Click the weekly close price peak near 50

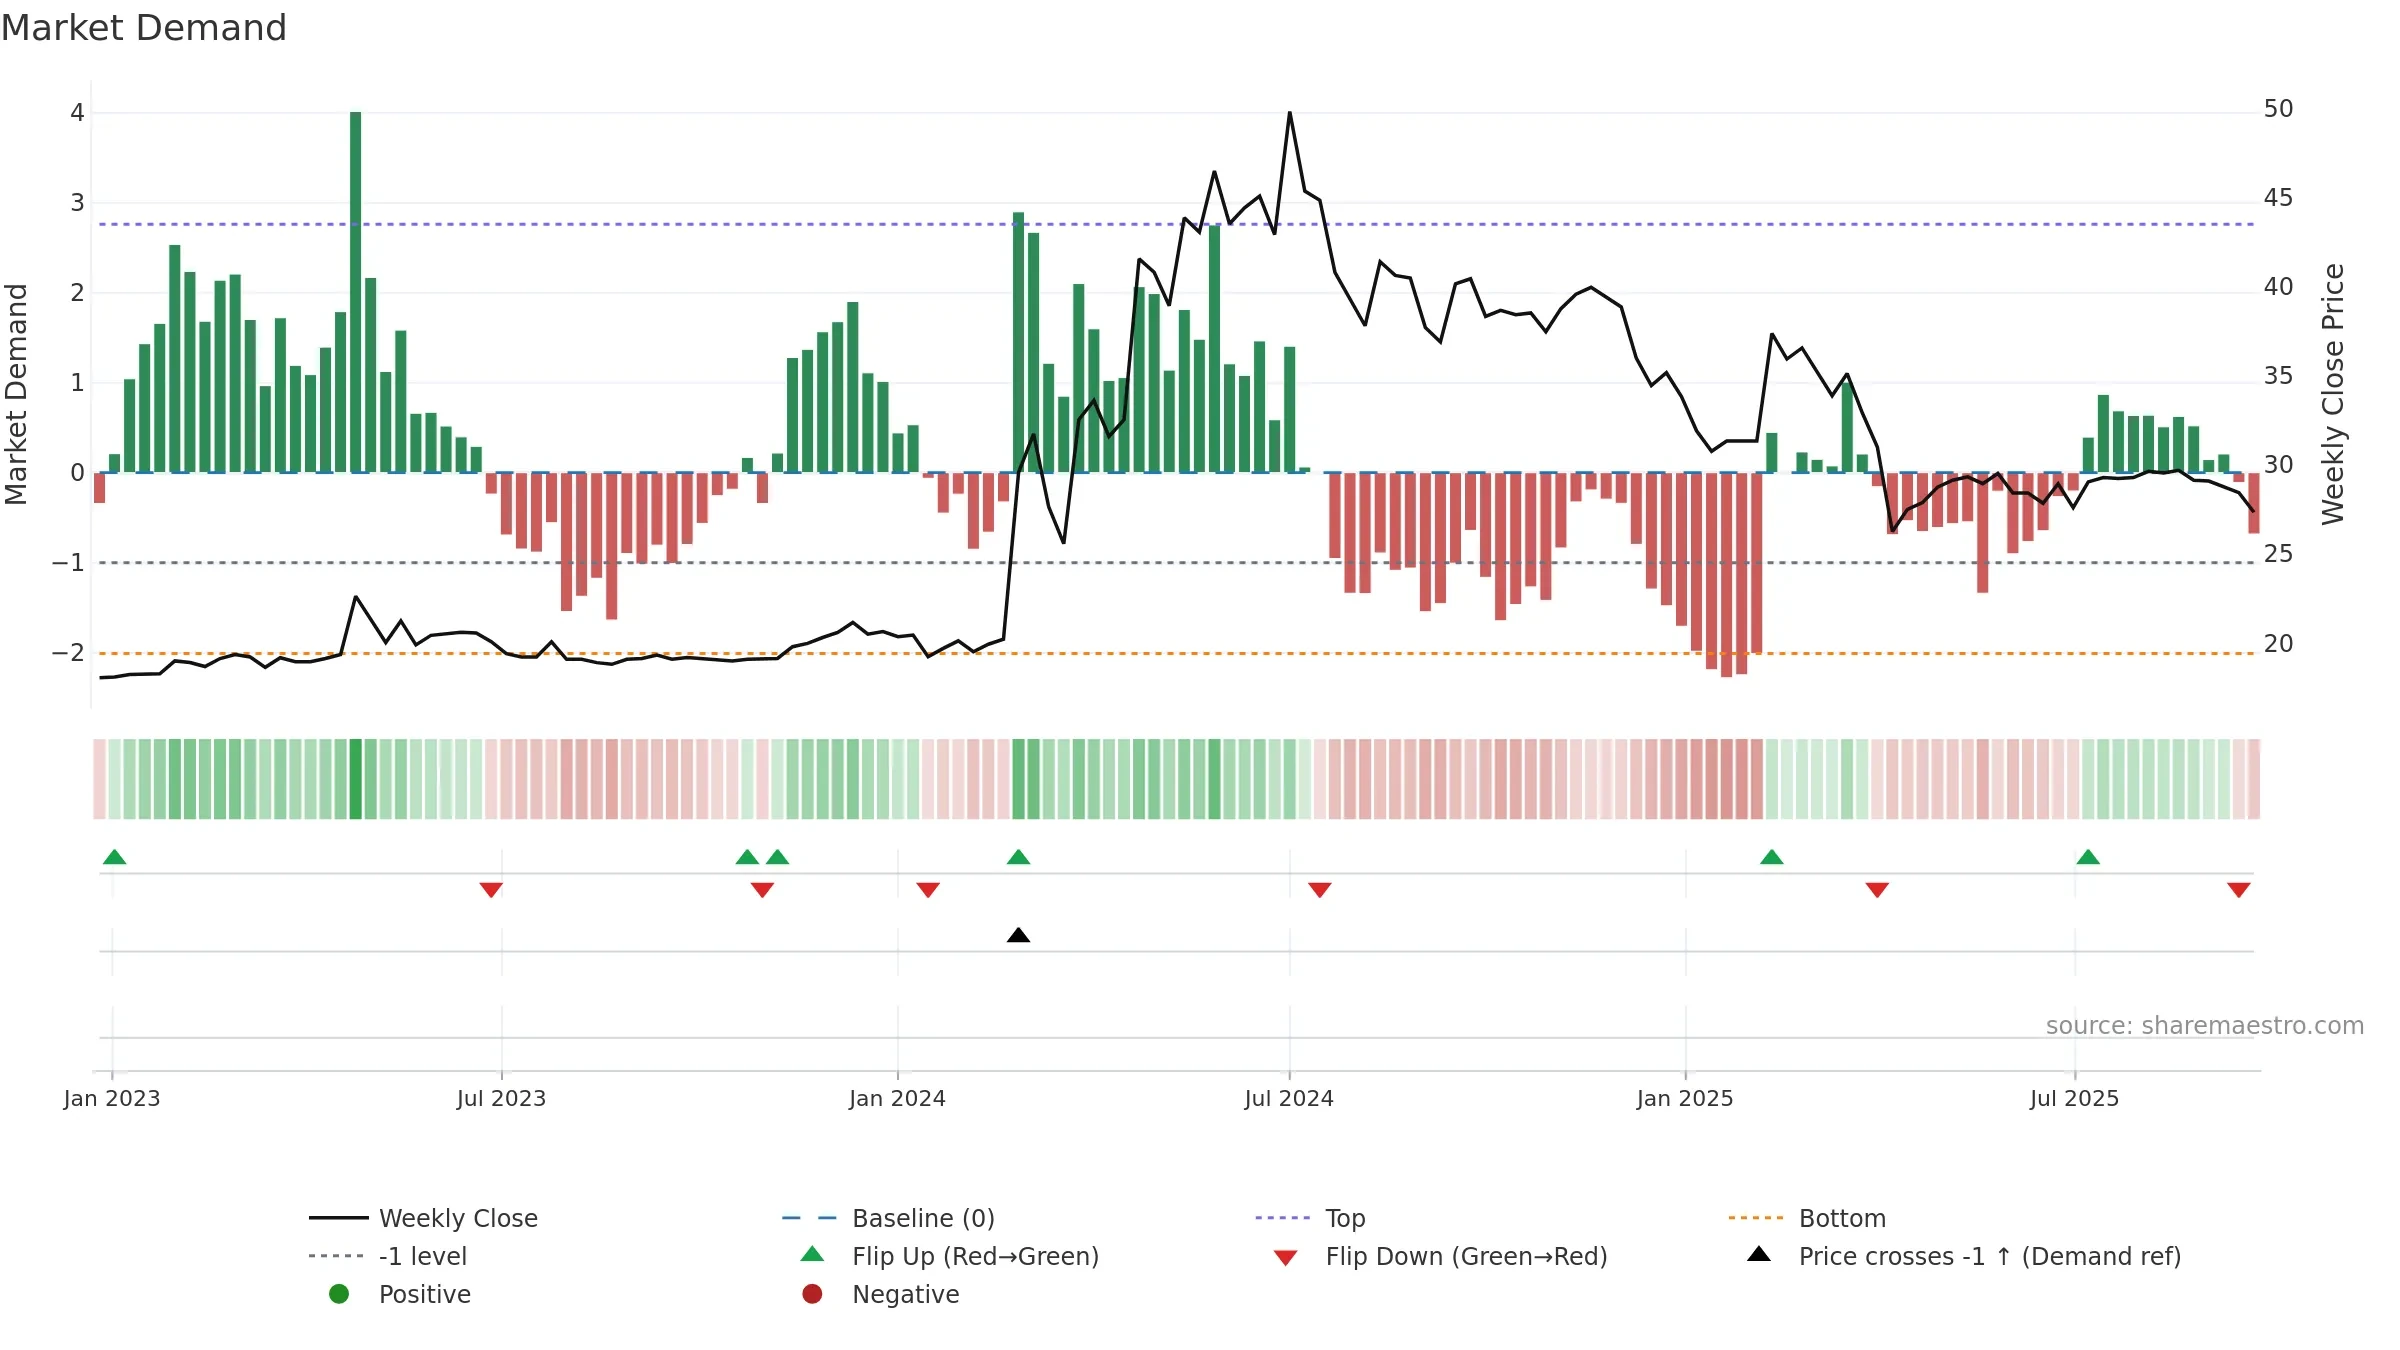point(1289,113)
